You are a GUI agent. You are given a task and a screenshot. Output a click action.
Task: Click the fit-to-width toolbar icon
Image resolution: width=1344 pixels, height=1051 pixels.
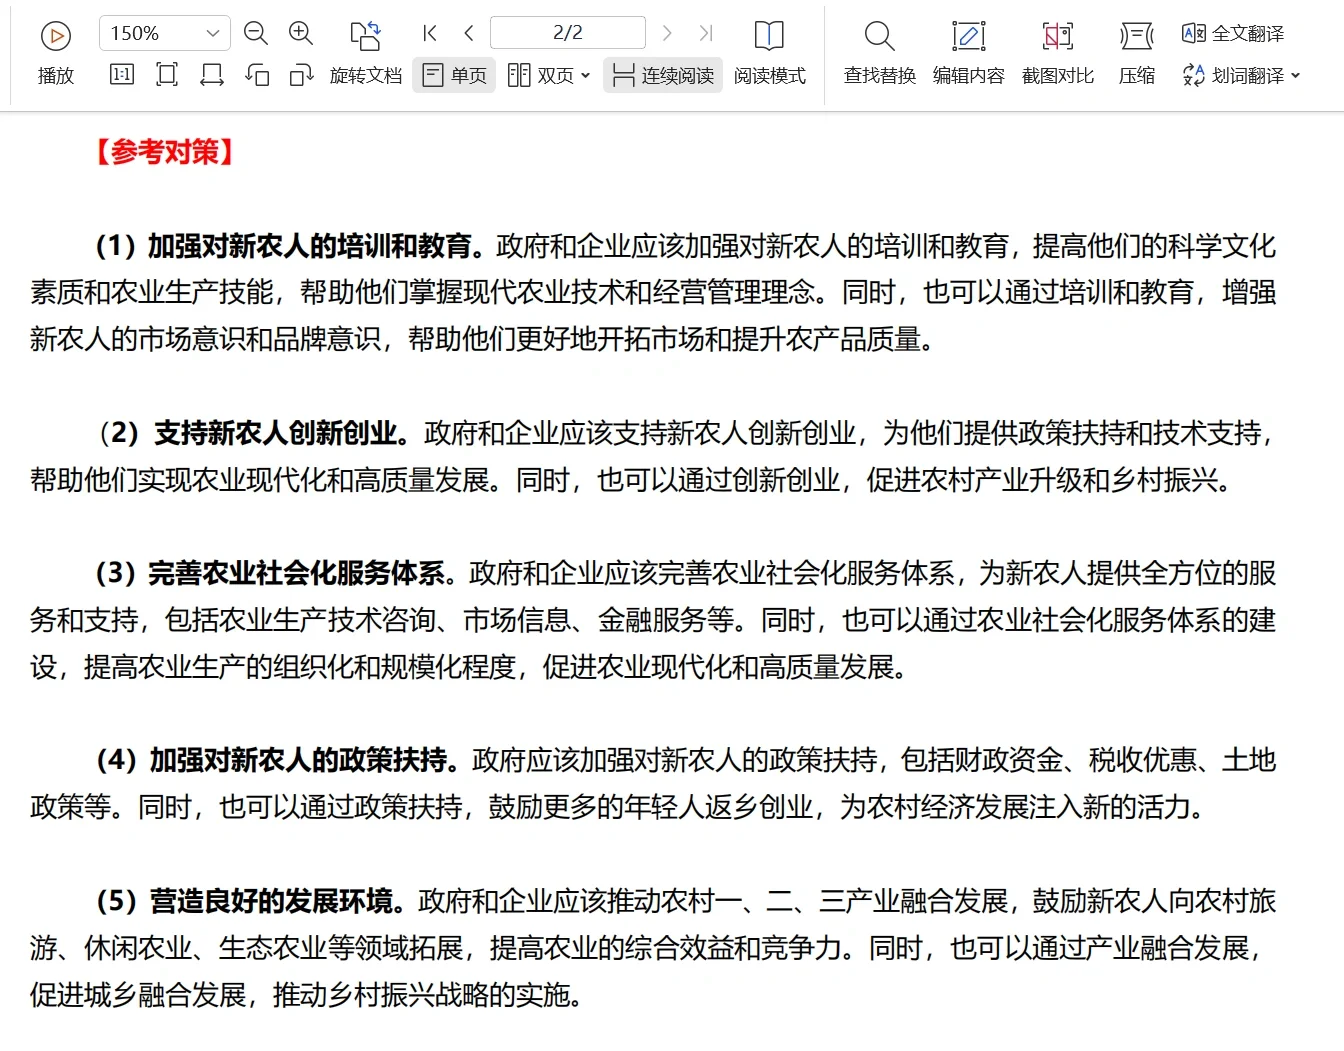[211, 75]
